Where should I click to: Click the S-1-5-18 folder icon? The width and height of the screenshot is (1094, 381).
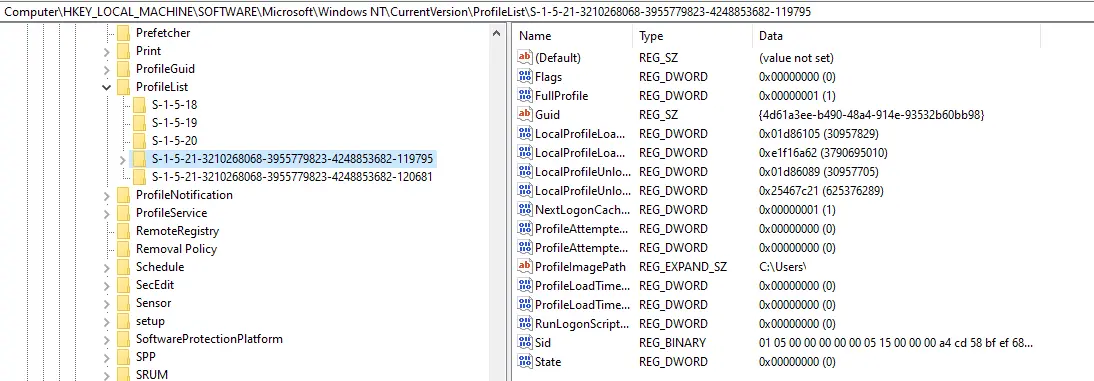(140, 105)
